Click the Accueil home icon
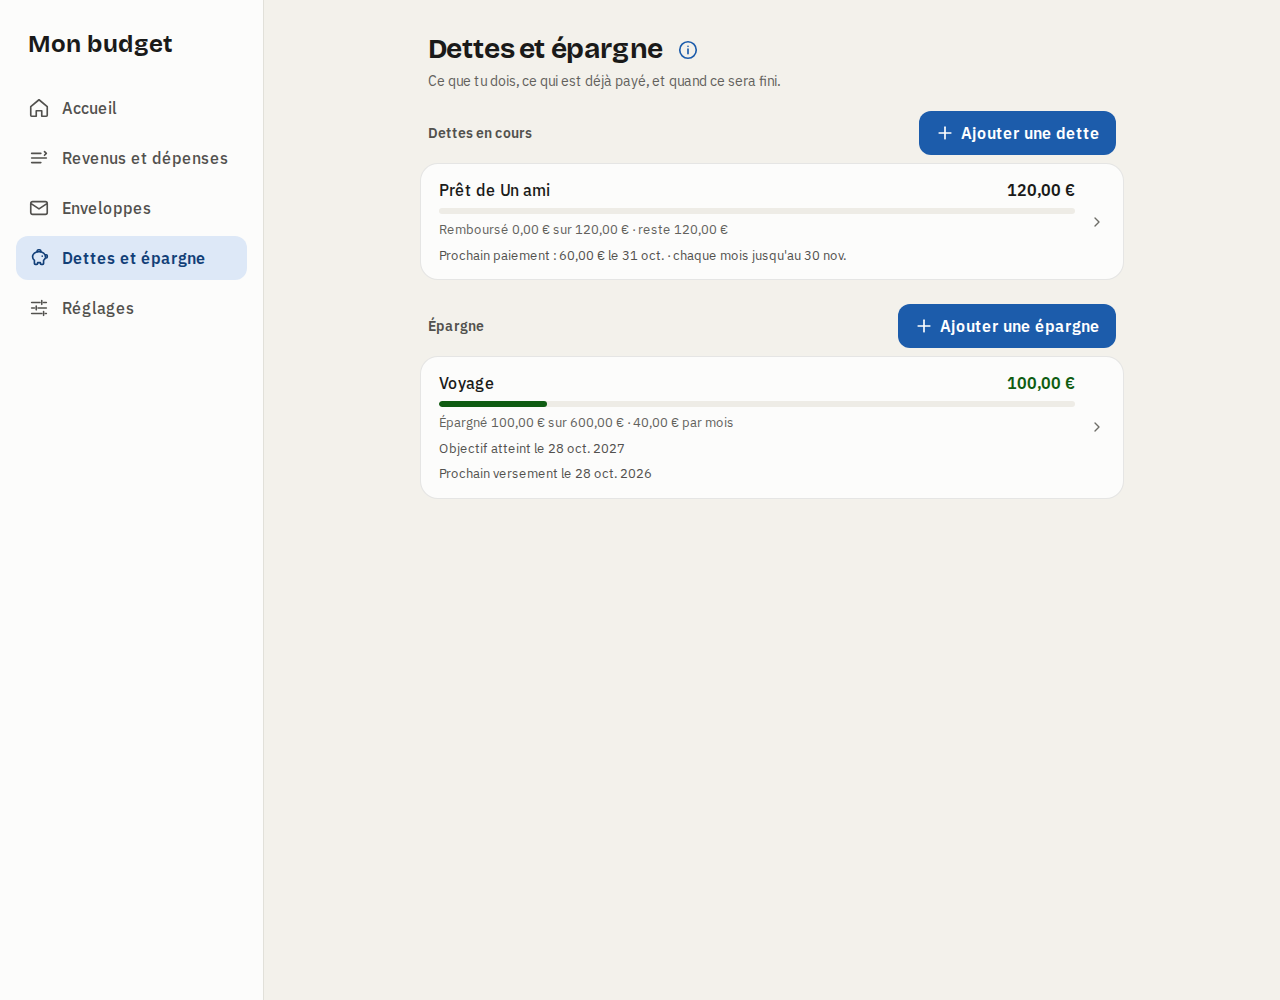This screenshot has width=1280, height=1000. [x=39, y=108]
